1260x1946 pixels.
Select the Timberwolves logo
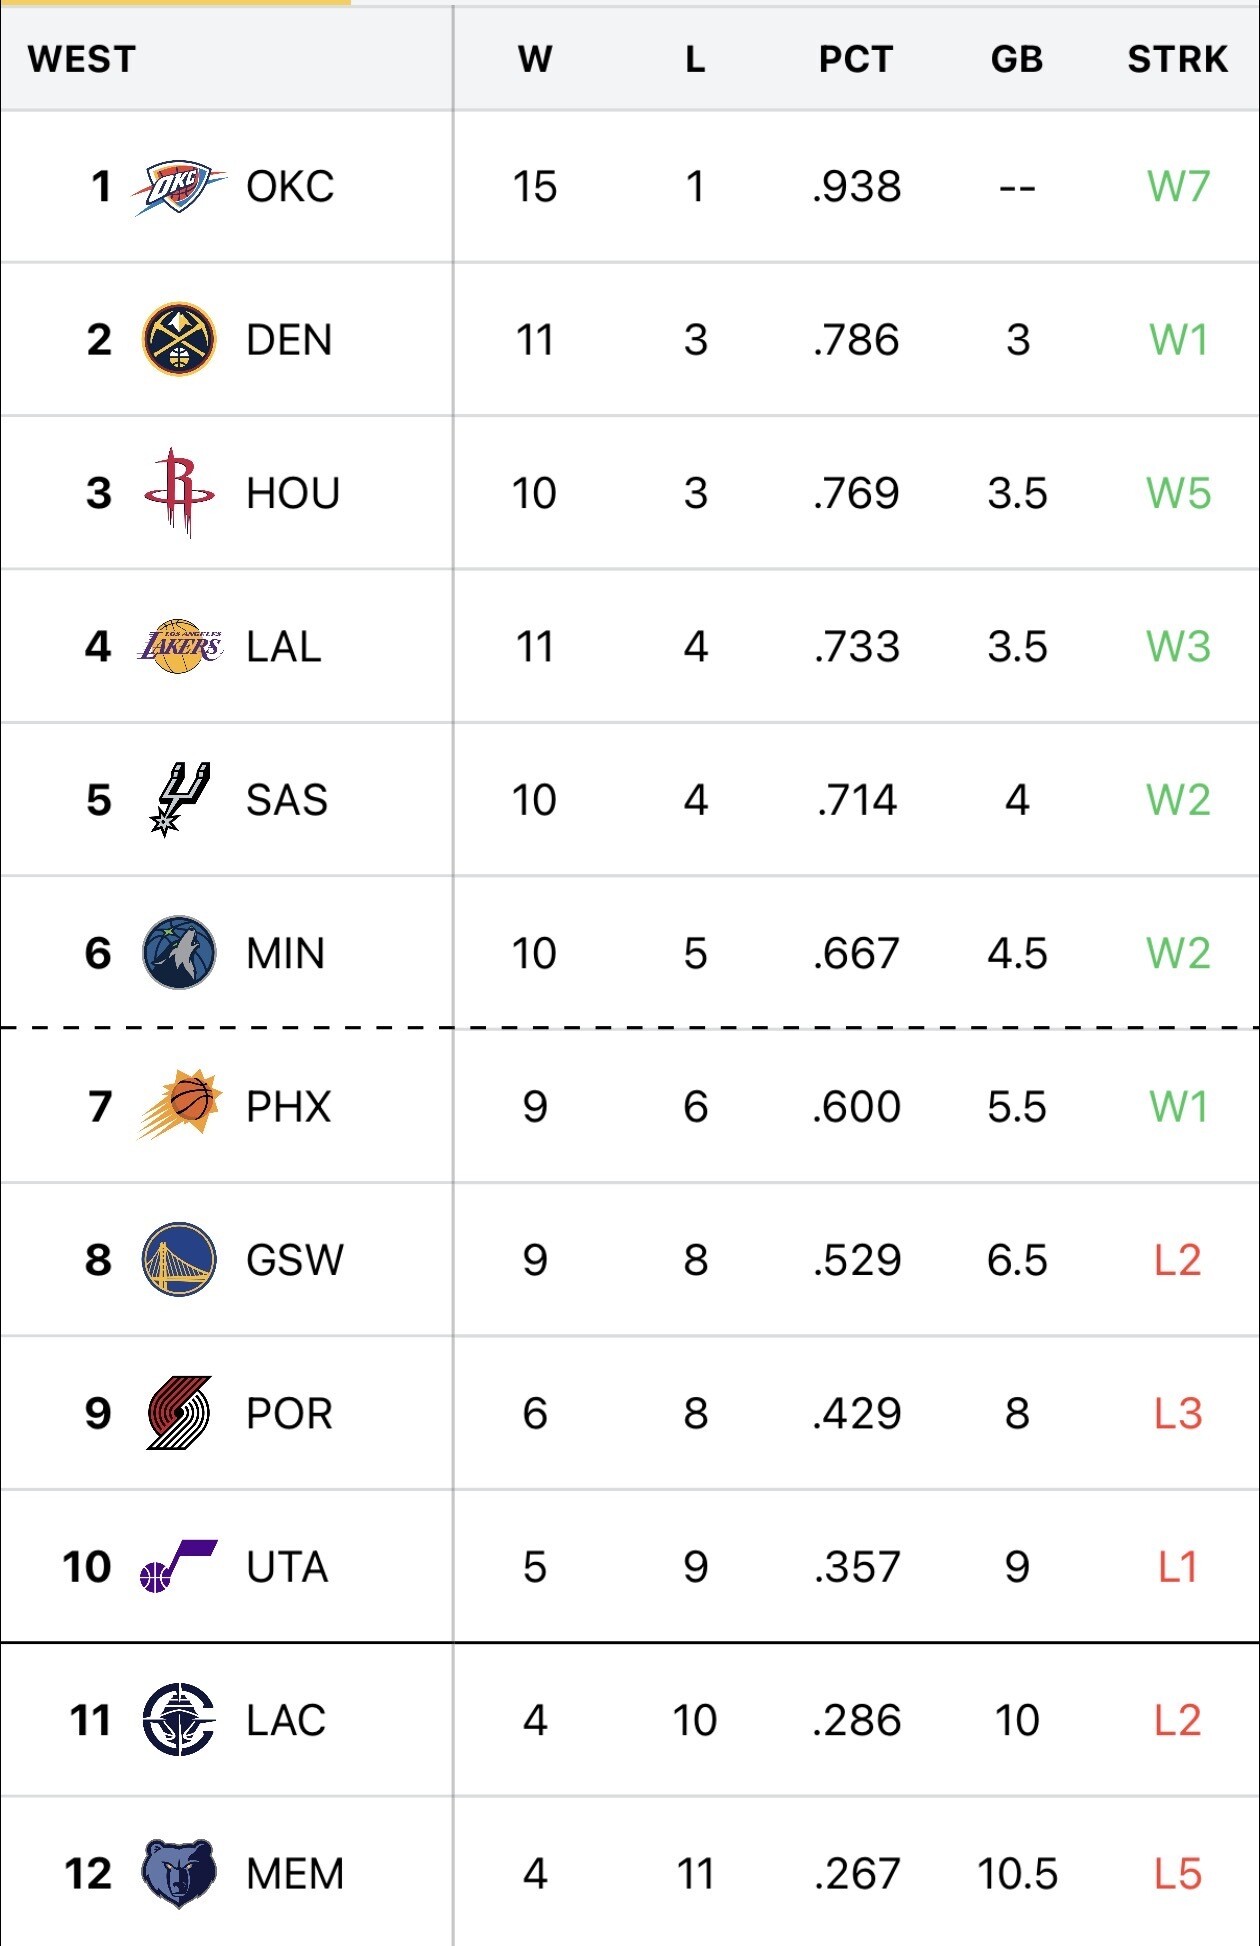(179, 953)
